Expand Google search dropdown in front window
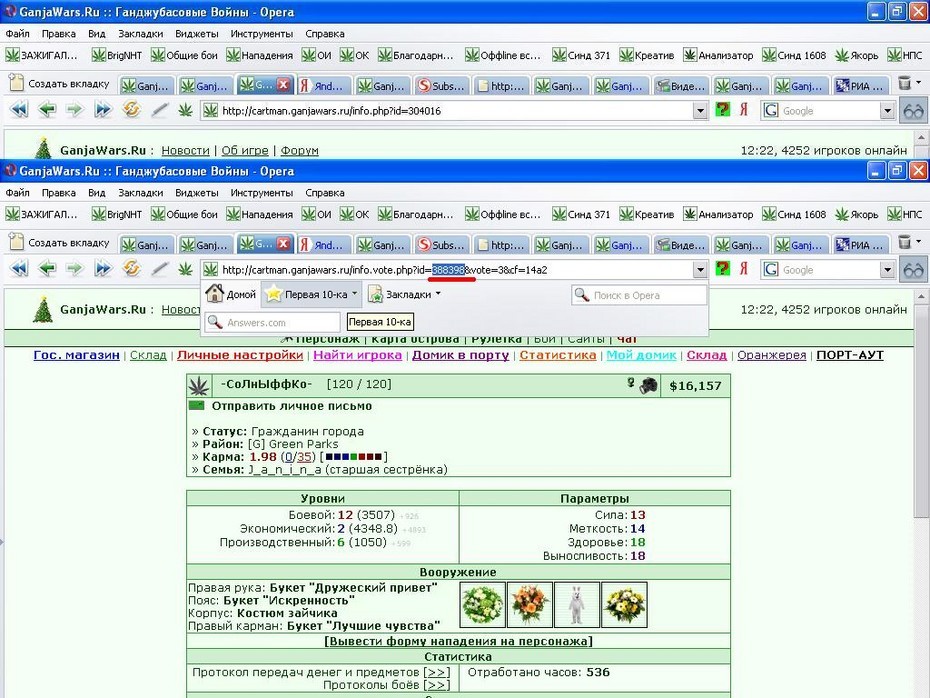Screen dimensions: 930x698 point(887,270)
